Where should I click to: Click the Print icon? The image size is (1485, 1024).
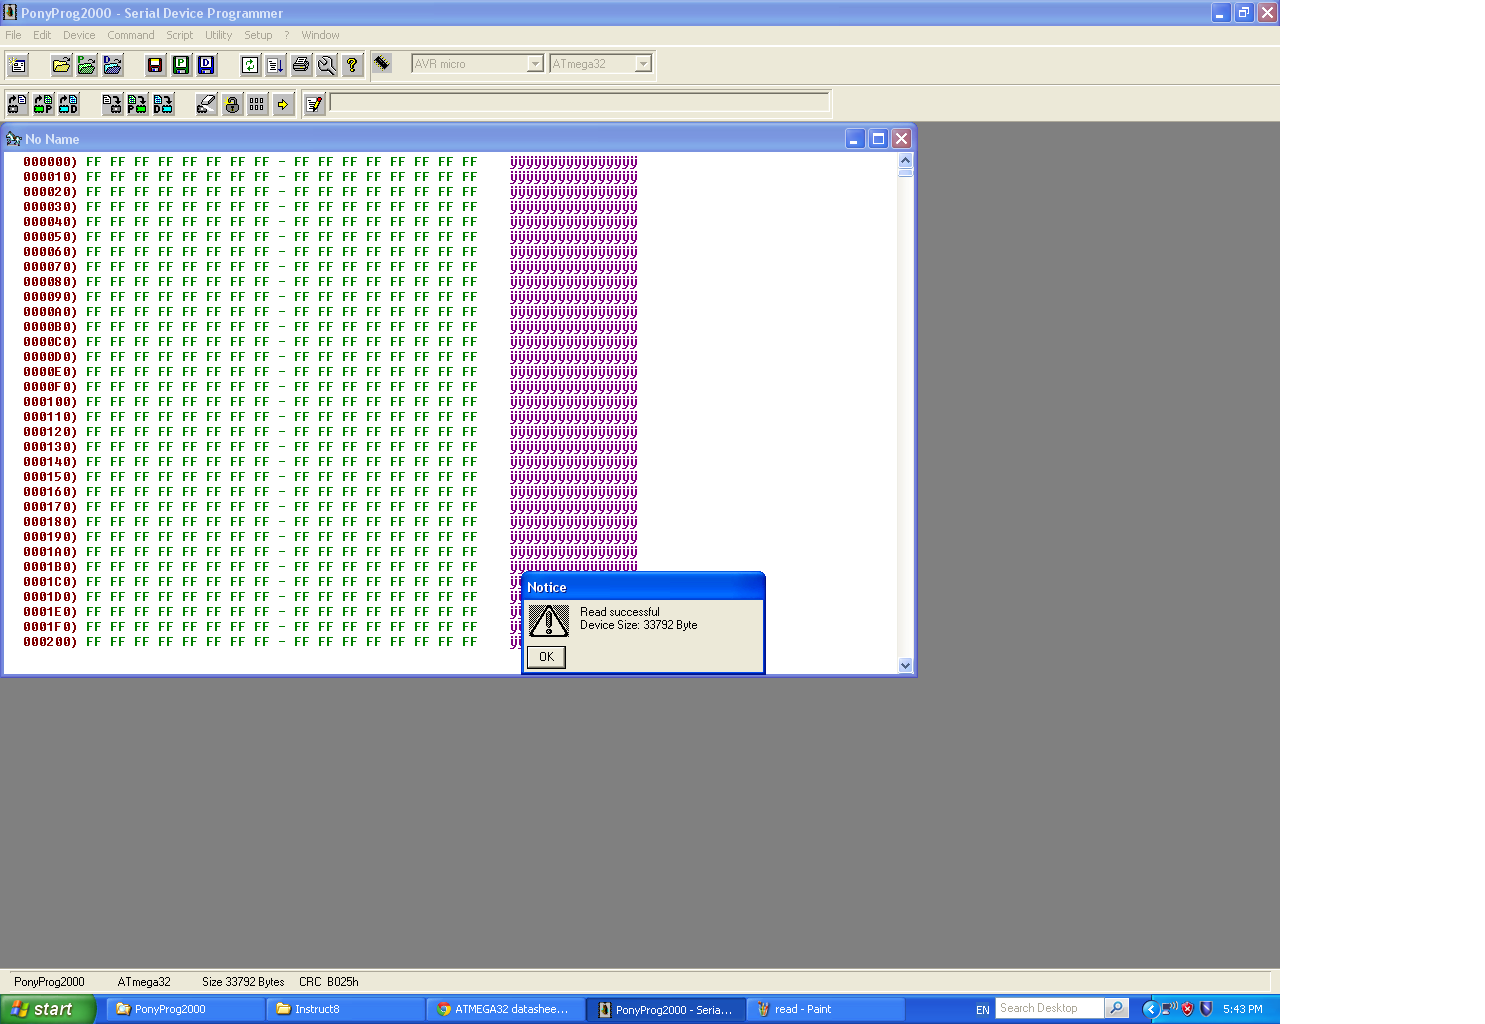[x=301, y=65]
